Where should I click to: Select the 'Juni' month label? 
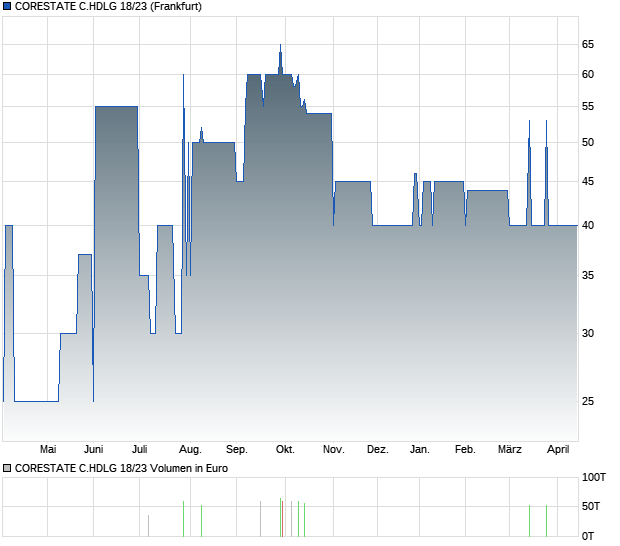point(95,450)
